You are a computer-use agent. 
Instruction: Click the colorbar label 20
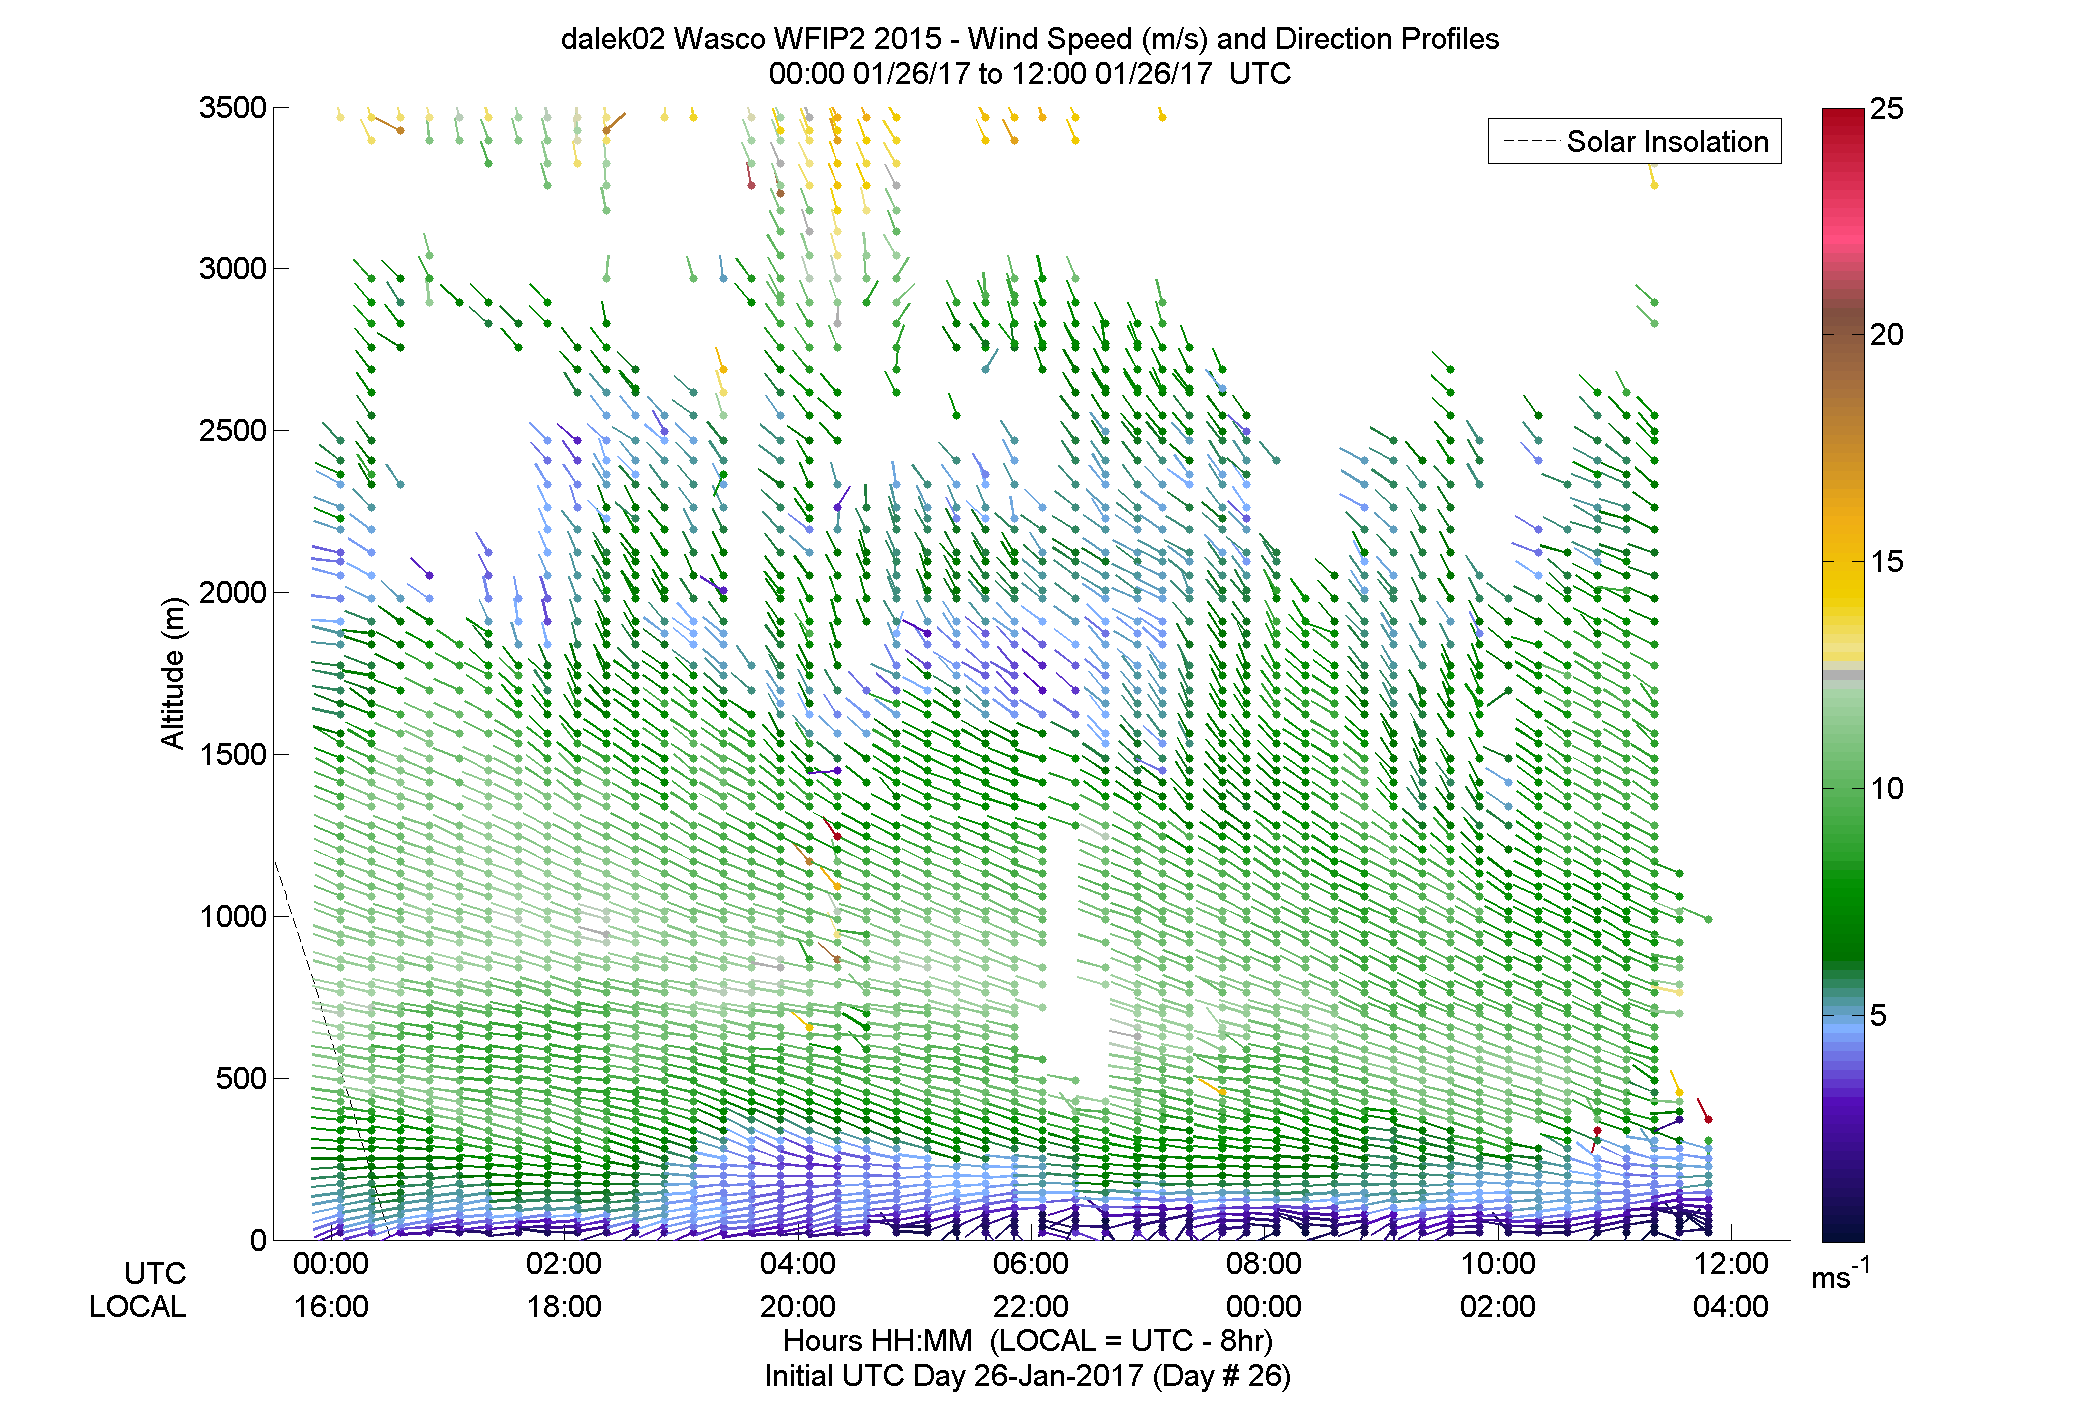[1886, 335]
